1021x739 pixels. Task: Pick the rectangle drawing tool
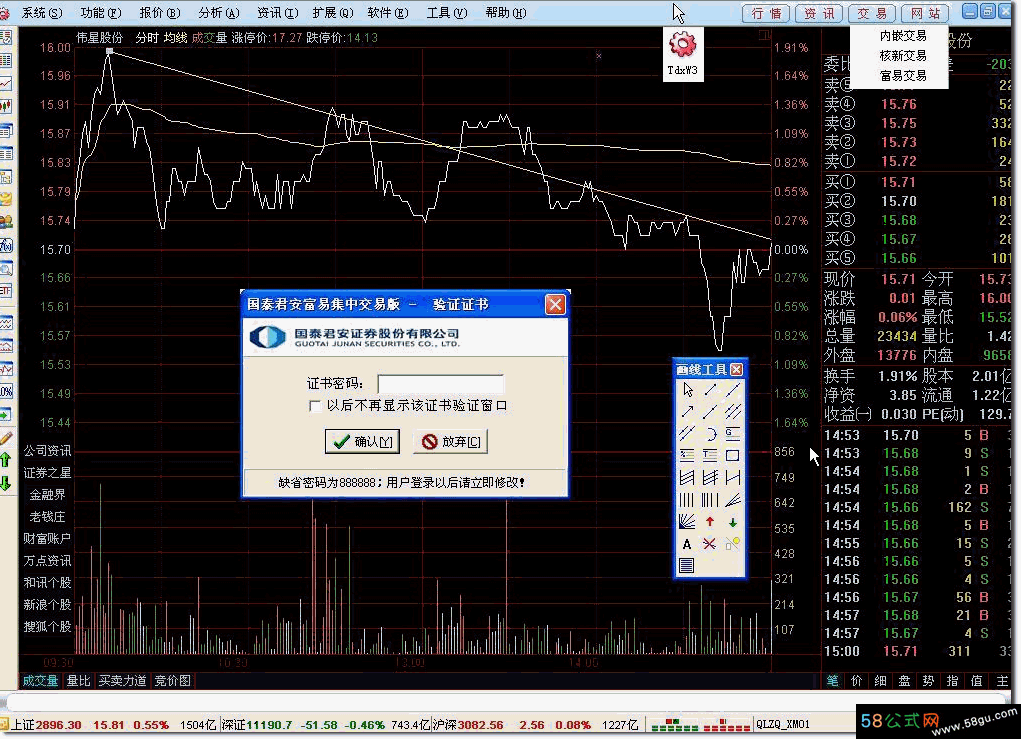[733, 456]
